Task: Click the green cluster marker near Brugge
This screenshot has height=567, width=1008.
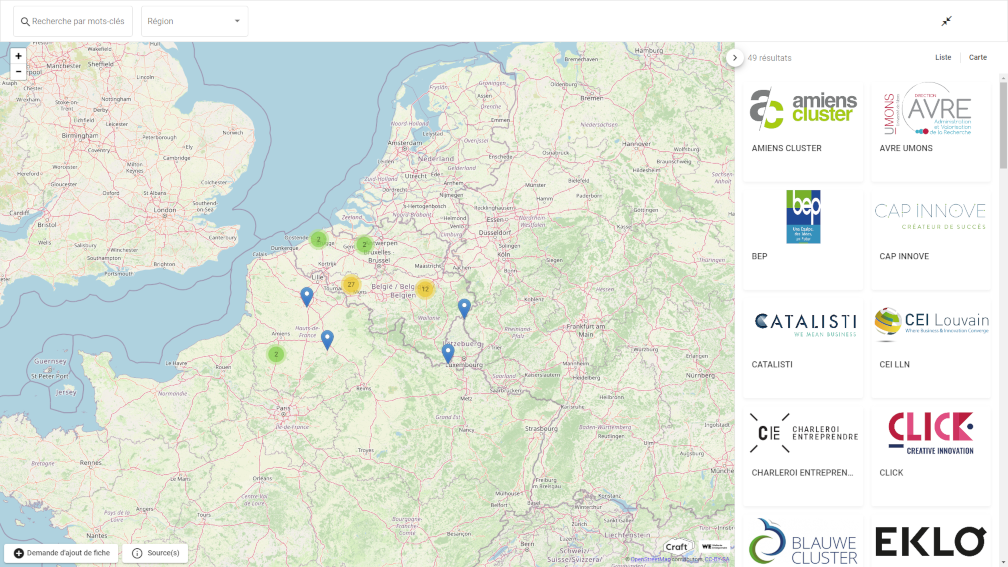Action: coord(318,240)
